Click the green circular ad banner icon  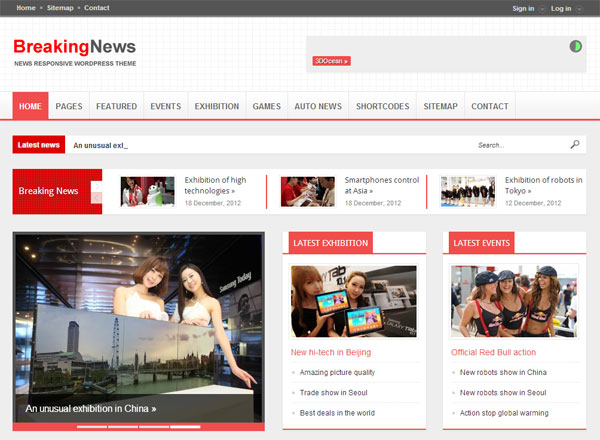coord(576,46)
